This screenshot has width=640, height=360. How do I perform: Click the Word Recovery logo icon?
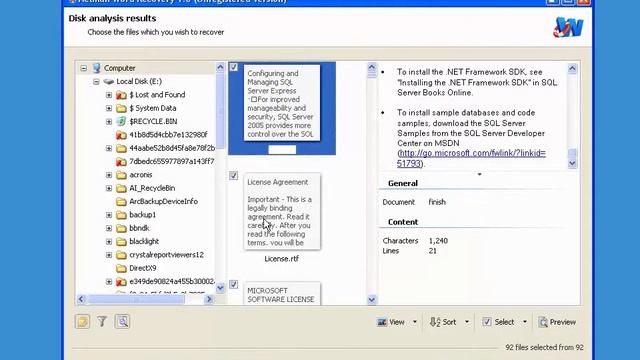[x=568, y=27]
